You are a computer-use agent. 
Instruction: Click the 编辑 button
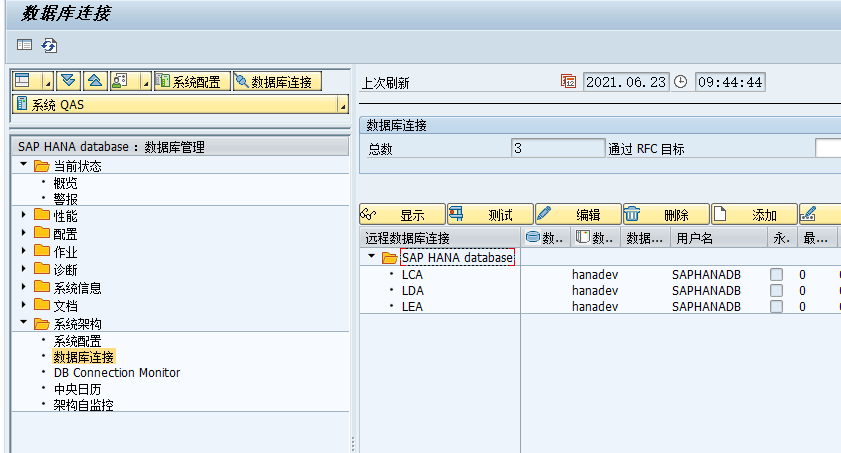[578, 214]
